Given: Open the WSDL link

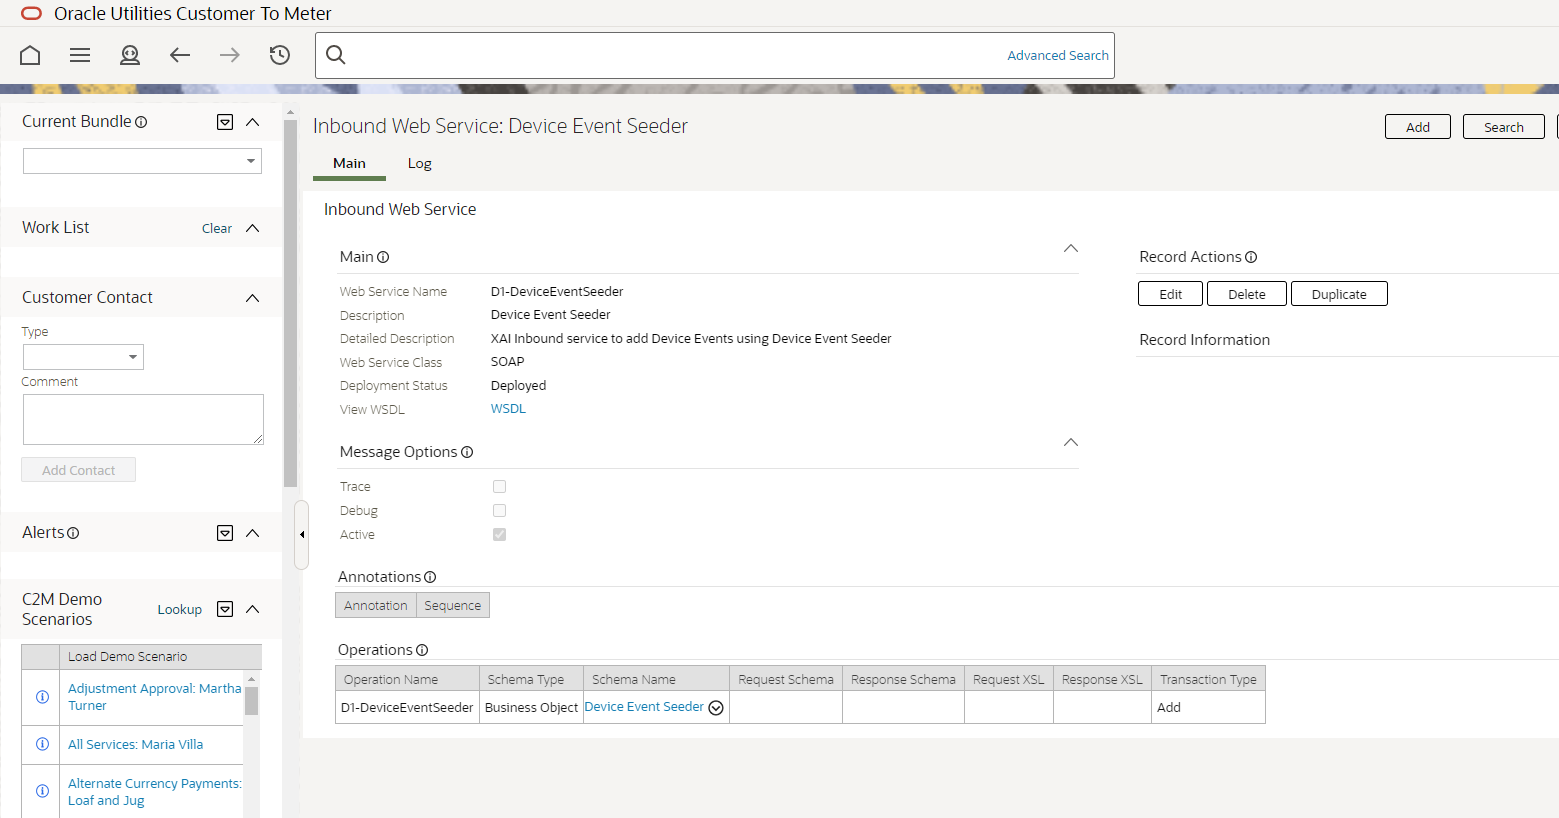Looking at the screenshot, I should pos(508,409).
